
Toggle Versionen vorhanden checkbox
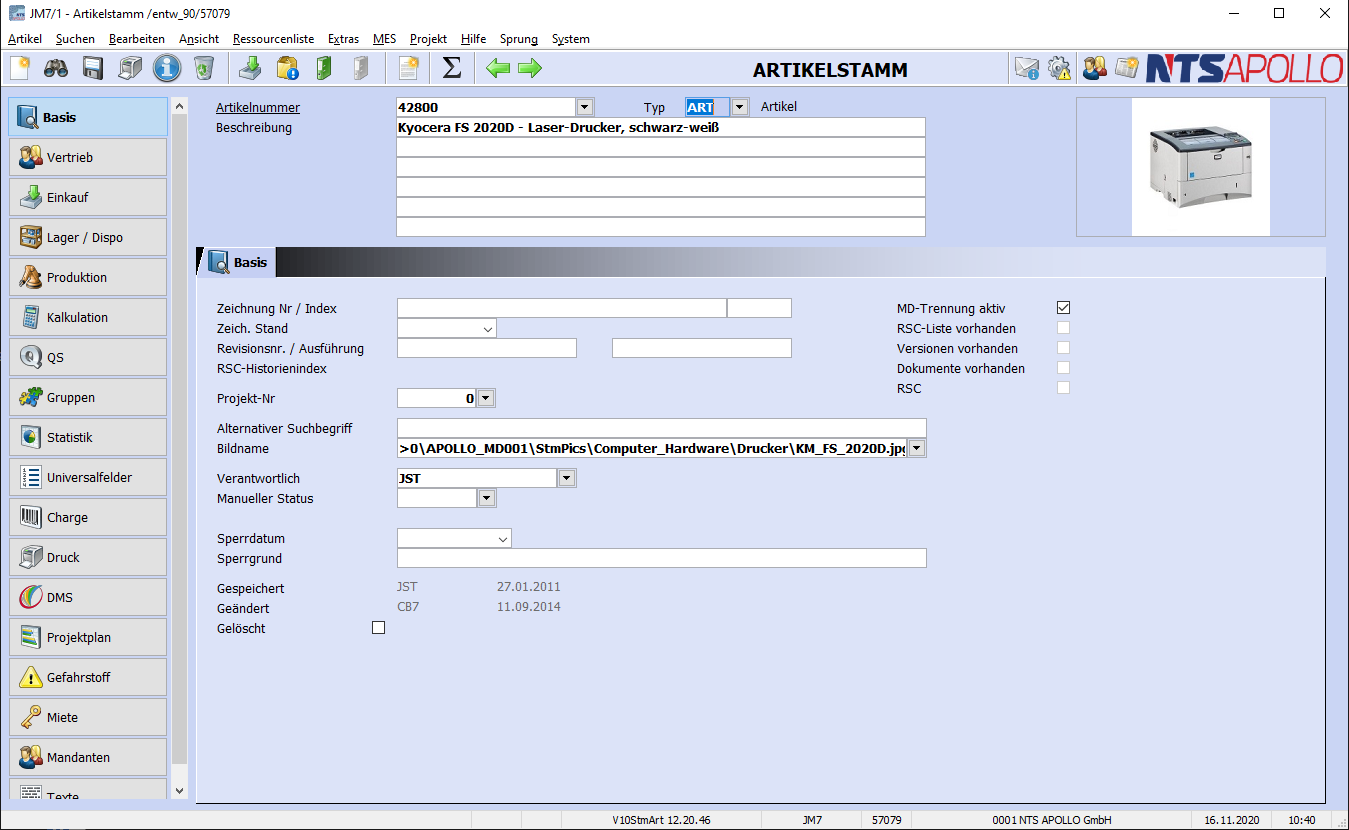click(1064, 348)
